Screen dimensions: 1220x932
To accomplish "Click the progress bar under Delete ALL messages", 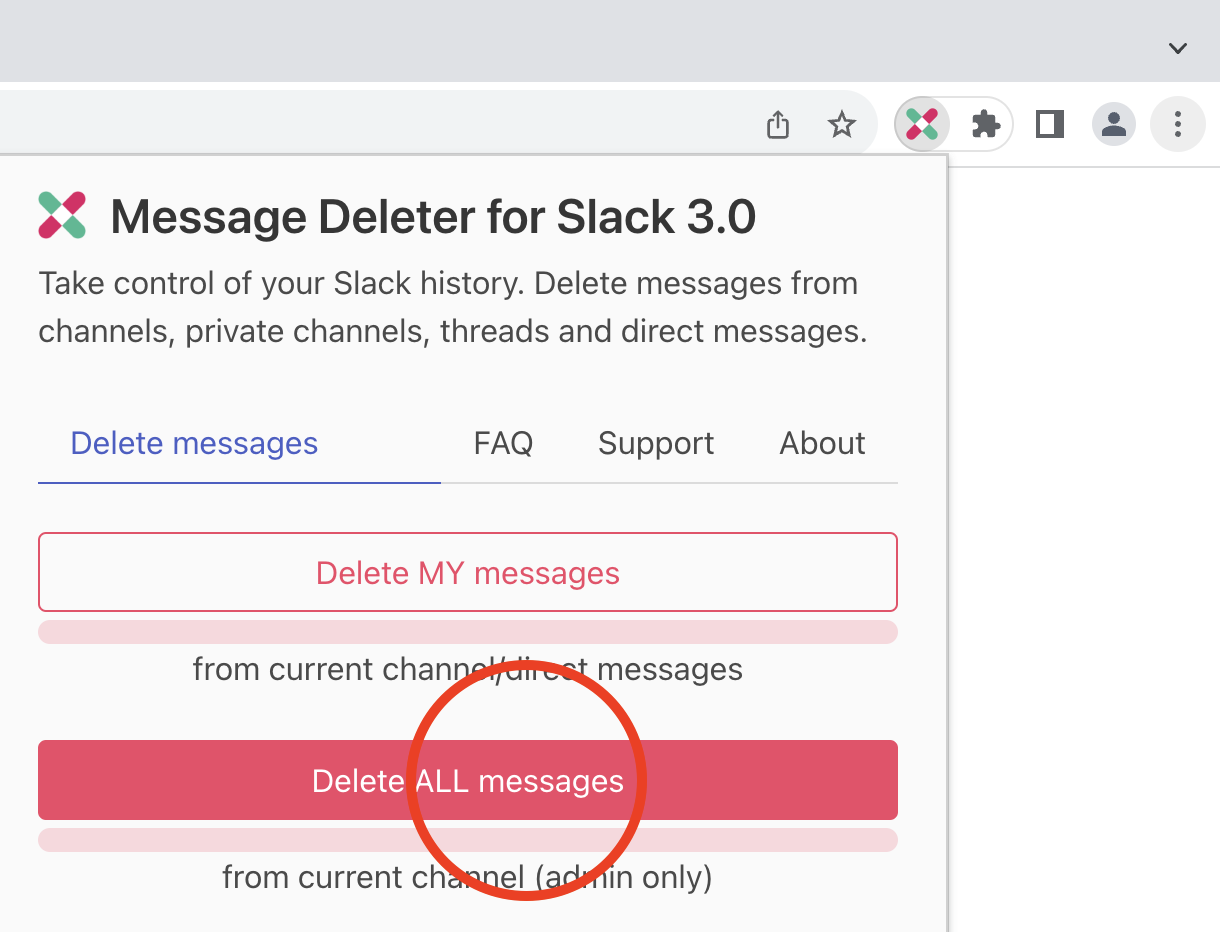I will coord(467,840).
